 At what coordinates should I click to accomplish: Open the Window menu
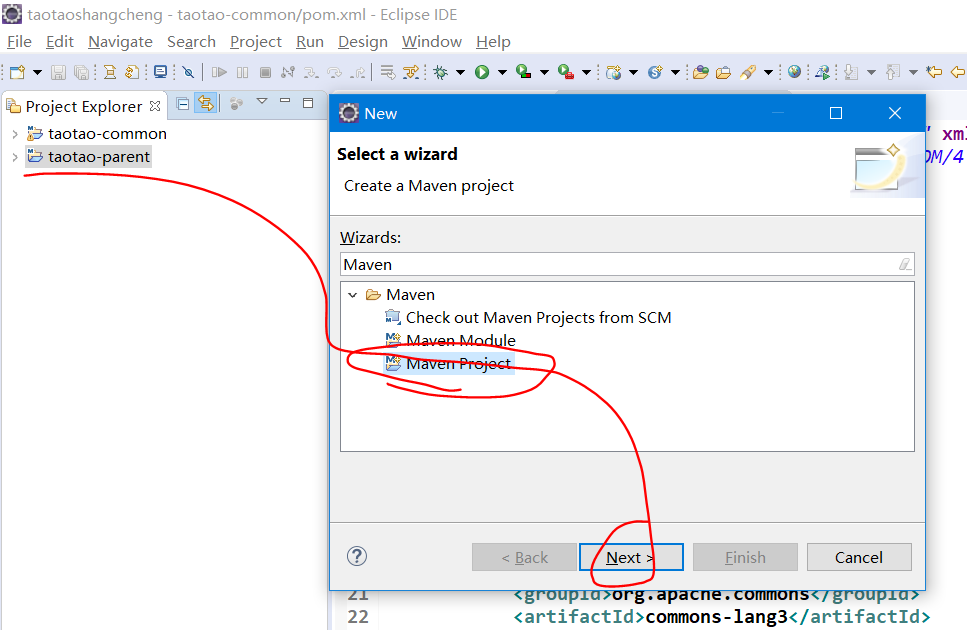click(432, 42)
